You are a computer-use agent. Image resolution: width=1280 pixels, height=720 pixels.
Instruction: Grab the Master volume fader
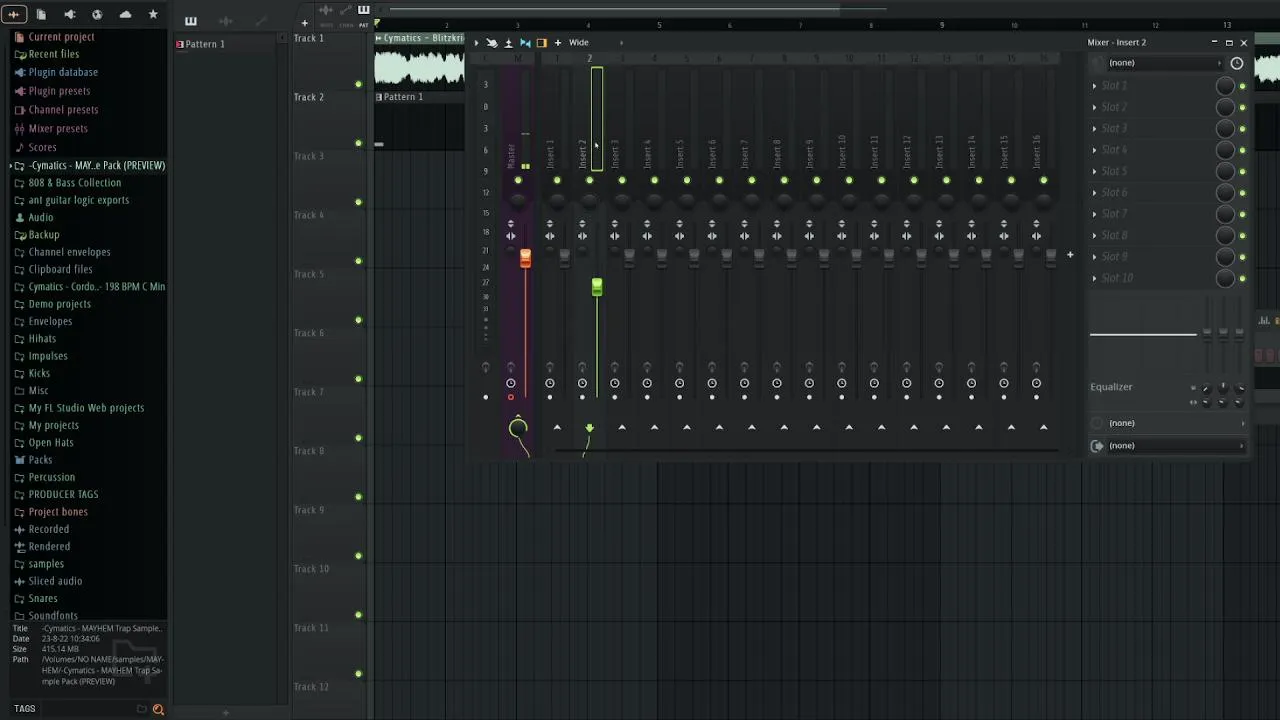[x=525, y=258]
